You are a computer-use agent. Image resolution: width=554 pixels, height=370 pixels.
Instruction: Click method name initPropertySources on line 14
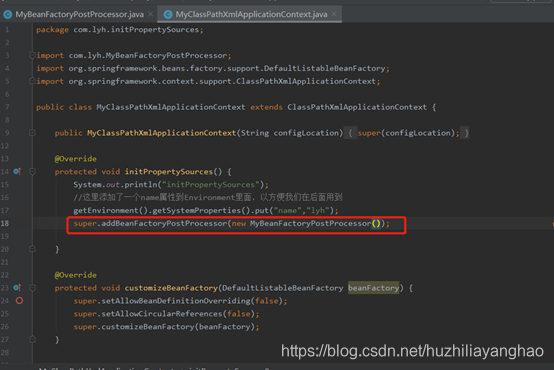click(x=169, y=172)
